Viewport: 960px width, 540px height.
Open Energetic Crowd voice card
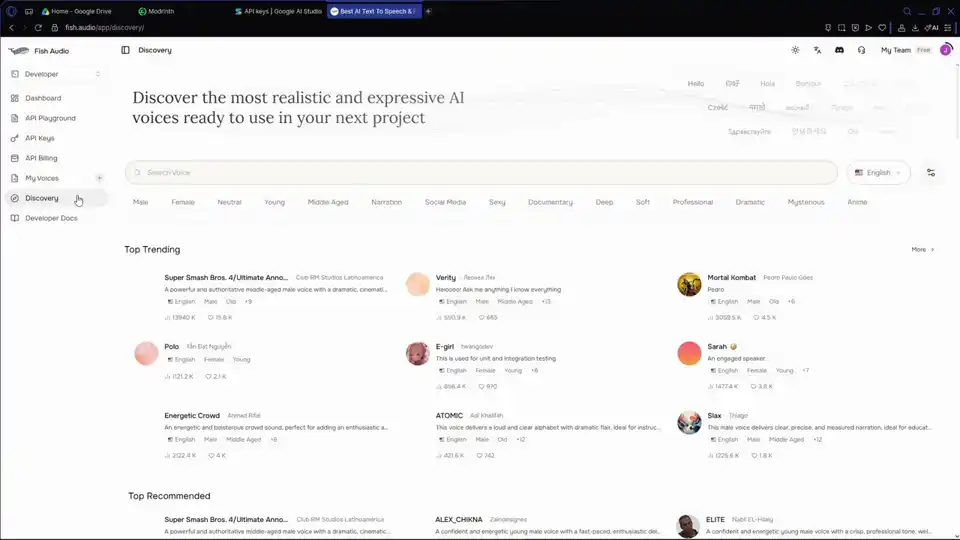point(192,416)
